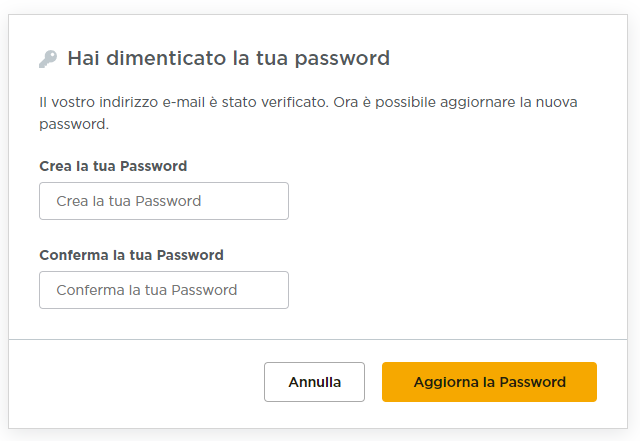This screenshot has height=441, width=640.
Task: Place cursor in the create password box
Action: click(x=164, y=201)
